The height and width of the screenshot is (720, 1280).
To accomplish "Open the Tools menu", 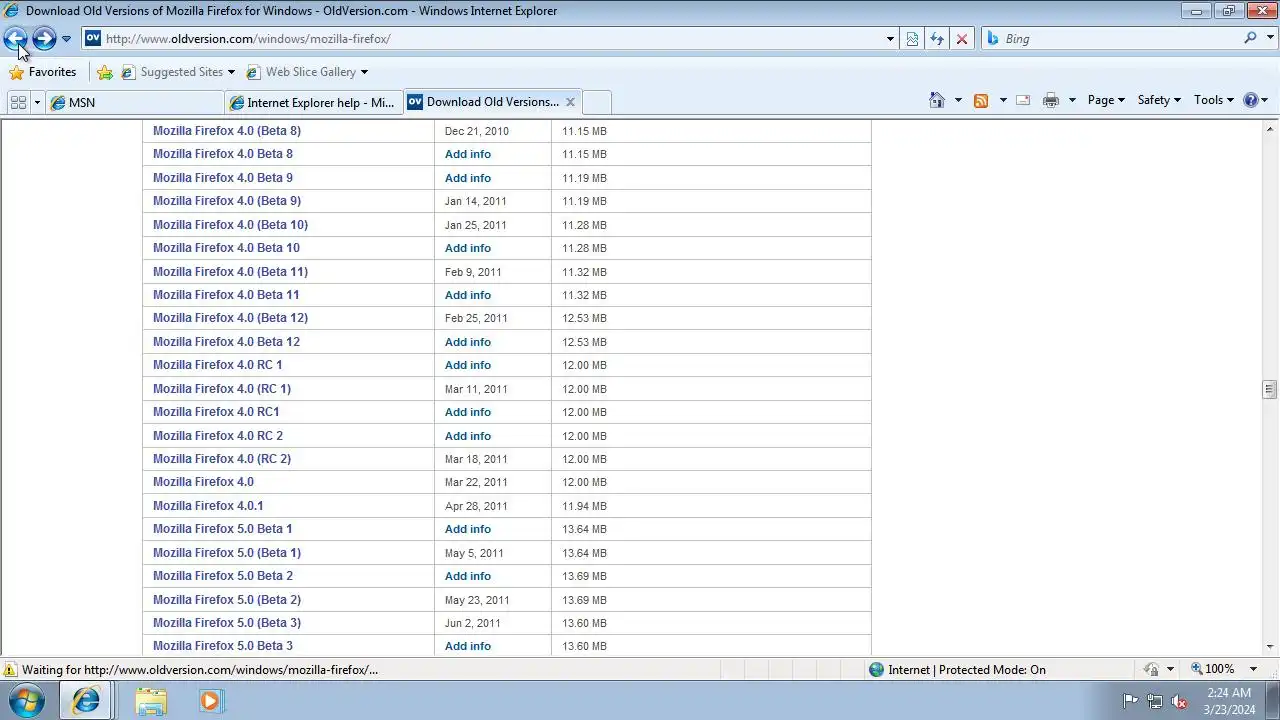I will [x=1214, y=100].
